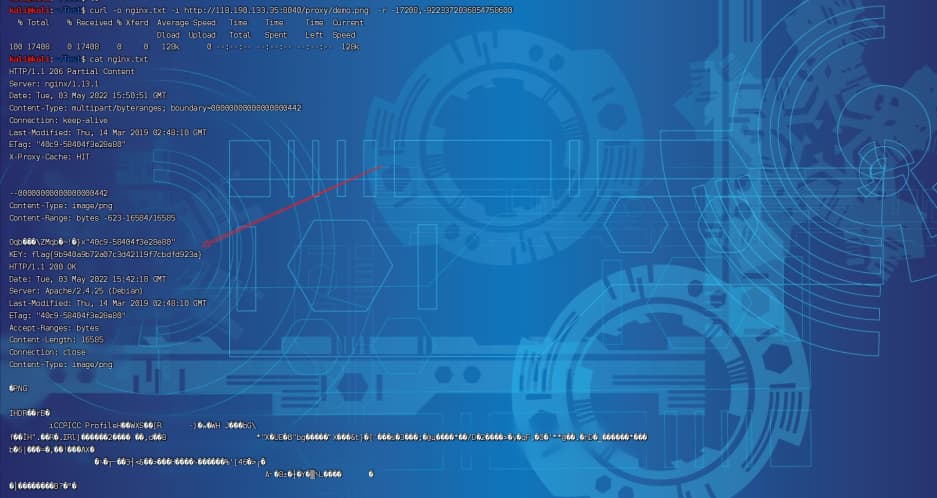Viewport: 937px width, 498px height.
Task: Click the Last-Modified line in the Apache headers
Action: point(108,304)
